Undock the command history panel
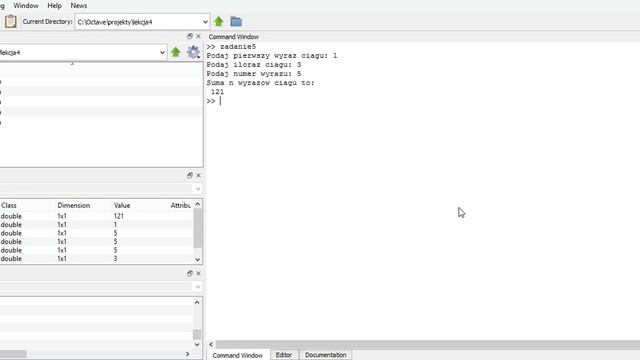640x360 pixels. tap(190, 273)
